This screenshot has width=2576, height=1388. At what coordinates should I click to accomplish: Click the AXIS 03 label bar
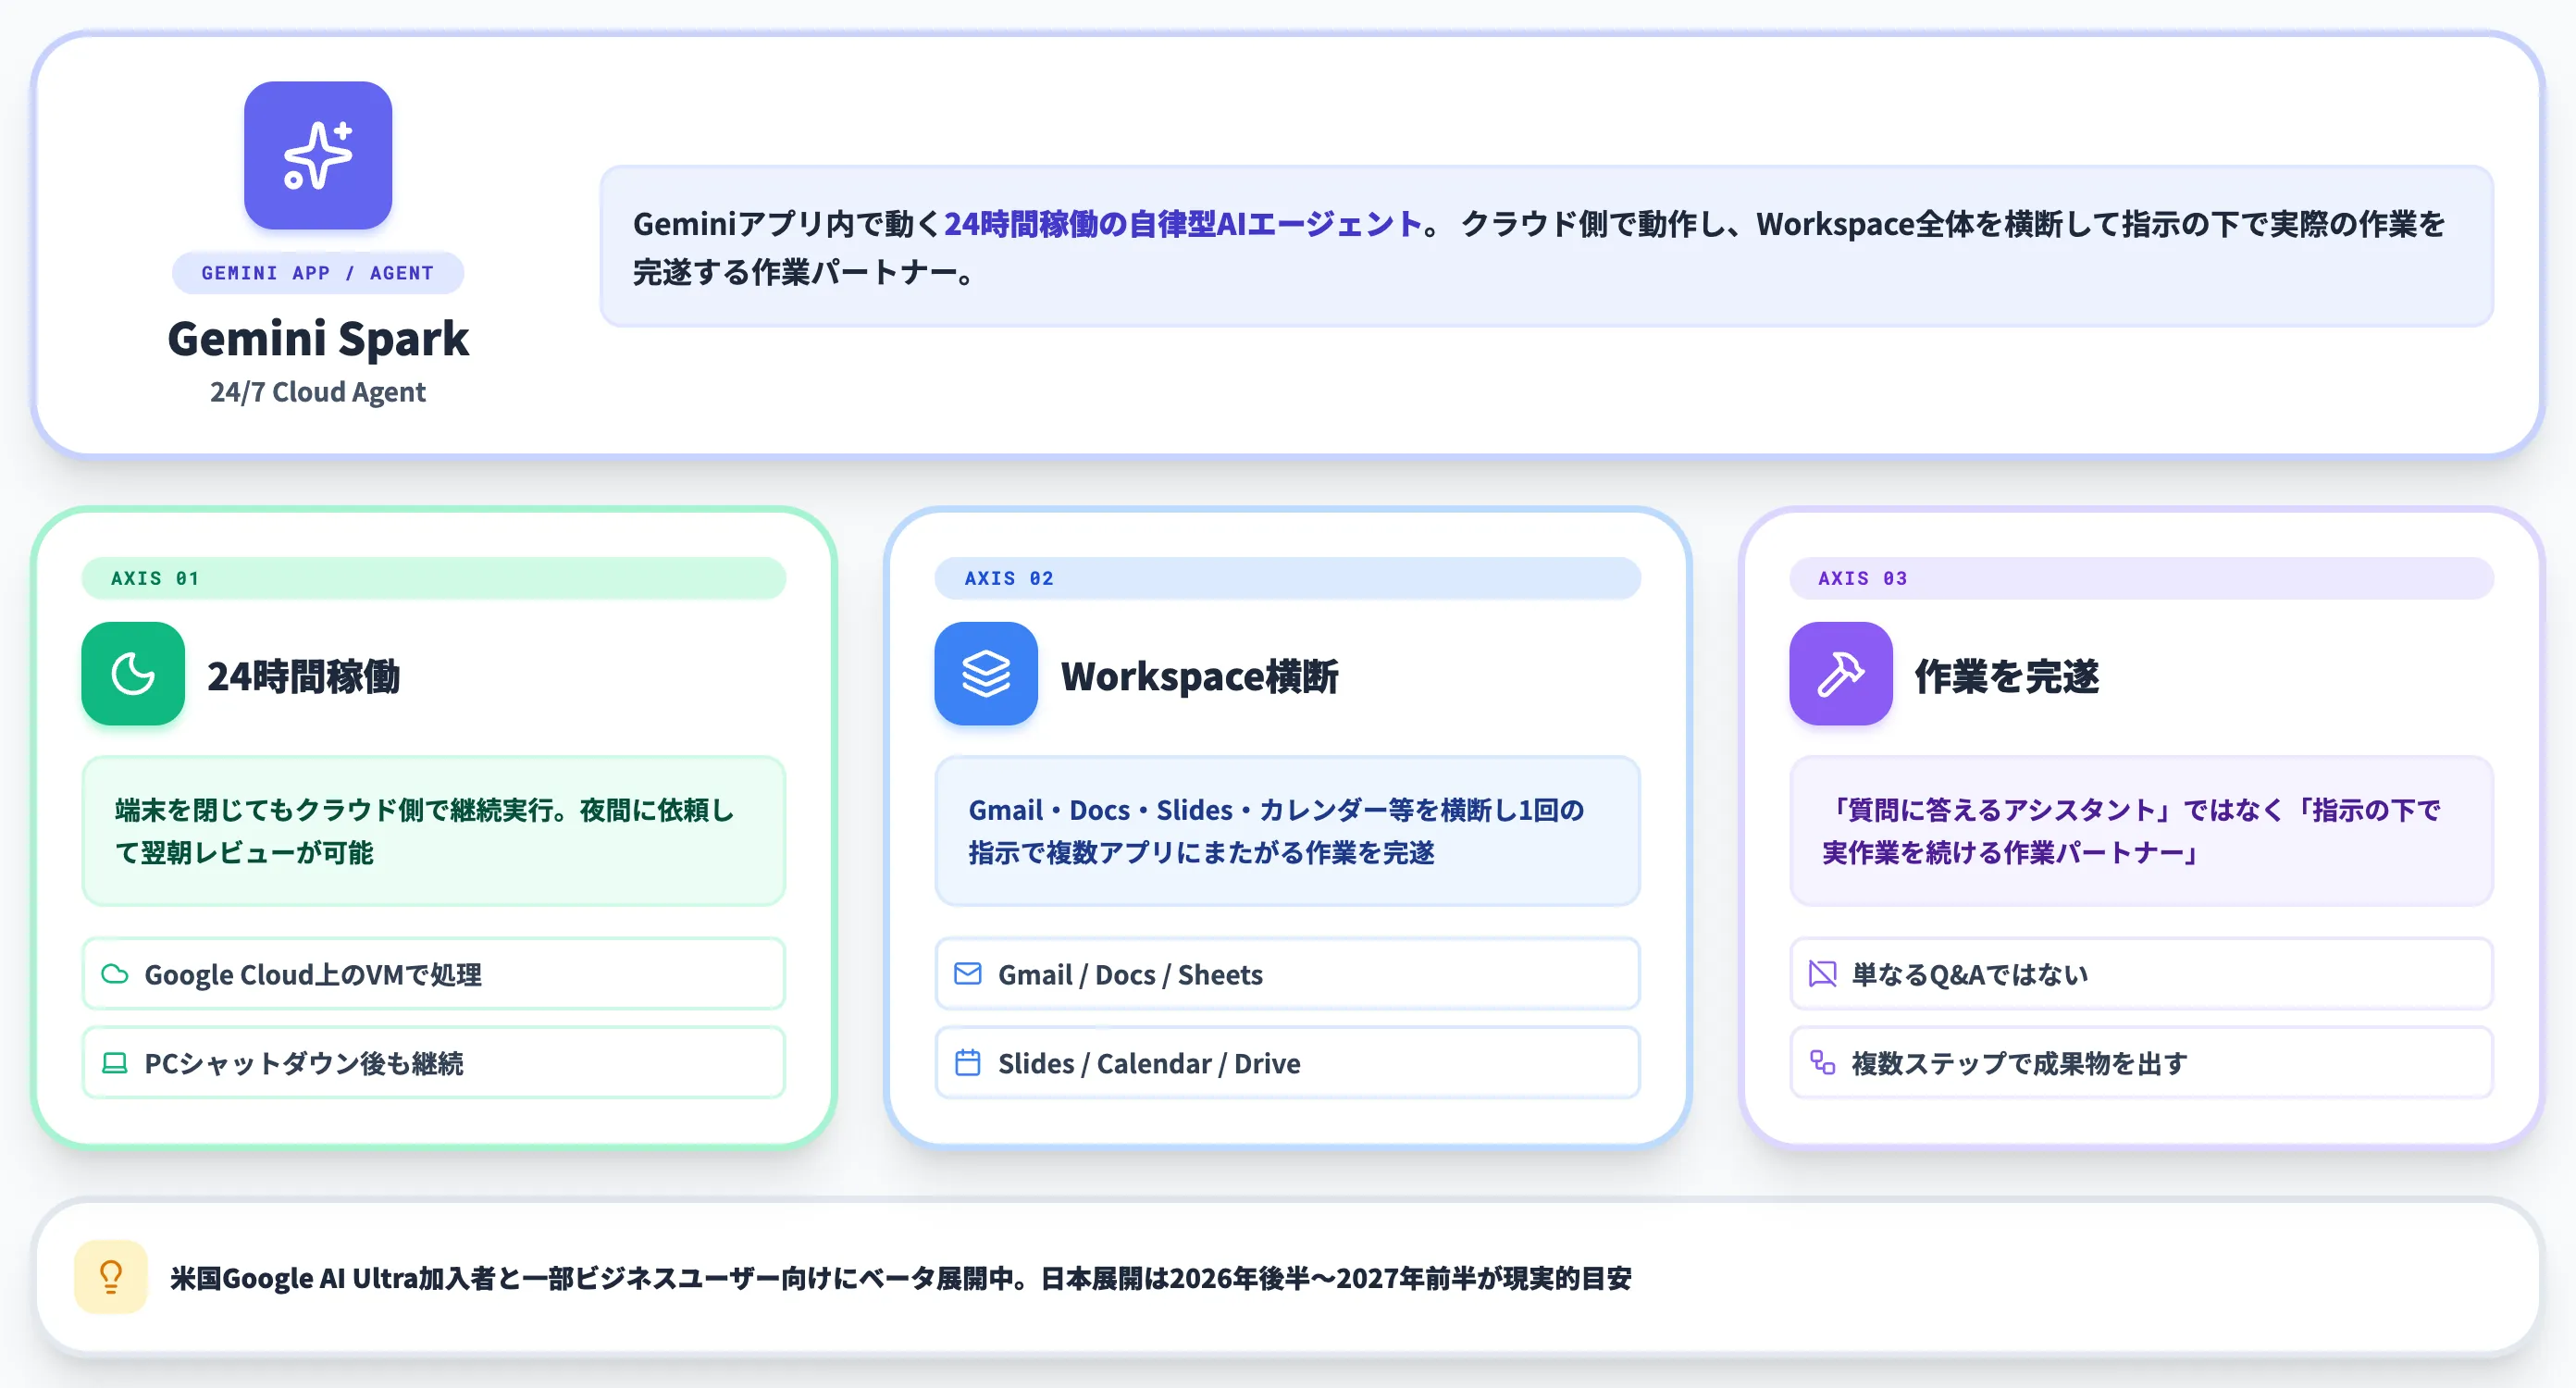[x=2141, y=578]
